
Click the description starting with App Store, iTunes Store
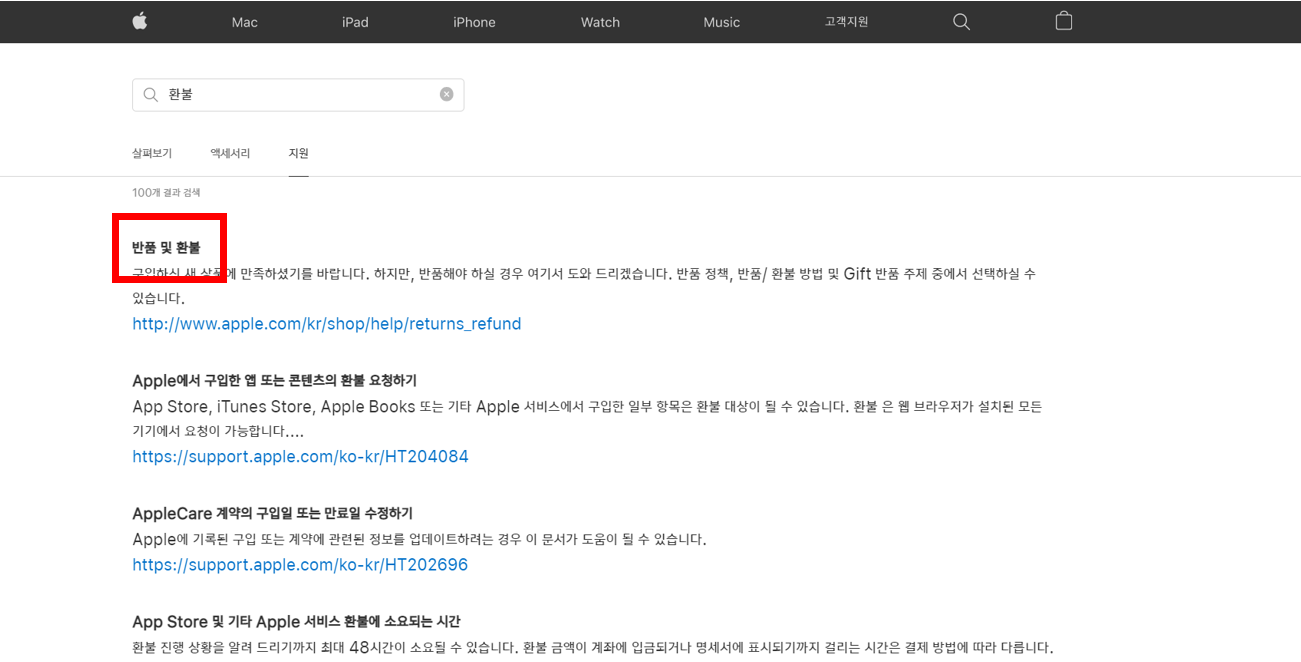[587, 419]
